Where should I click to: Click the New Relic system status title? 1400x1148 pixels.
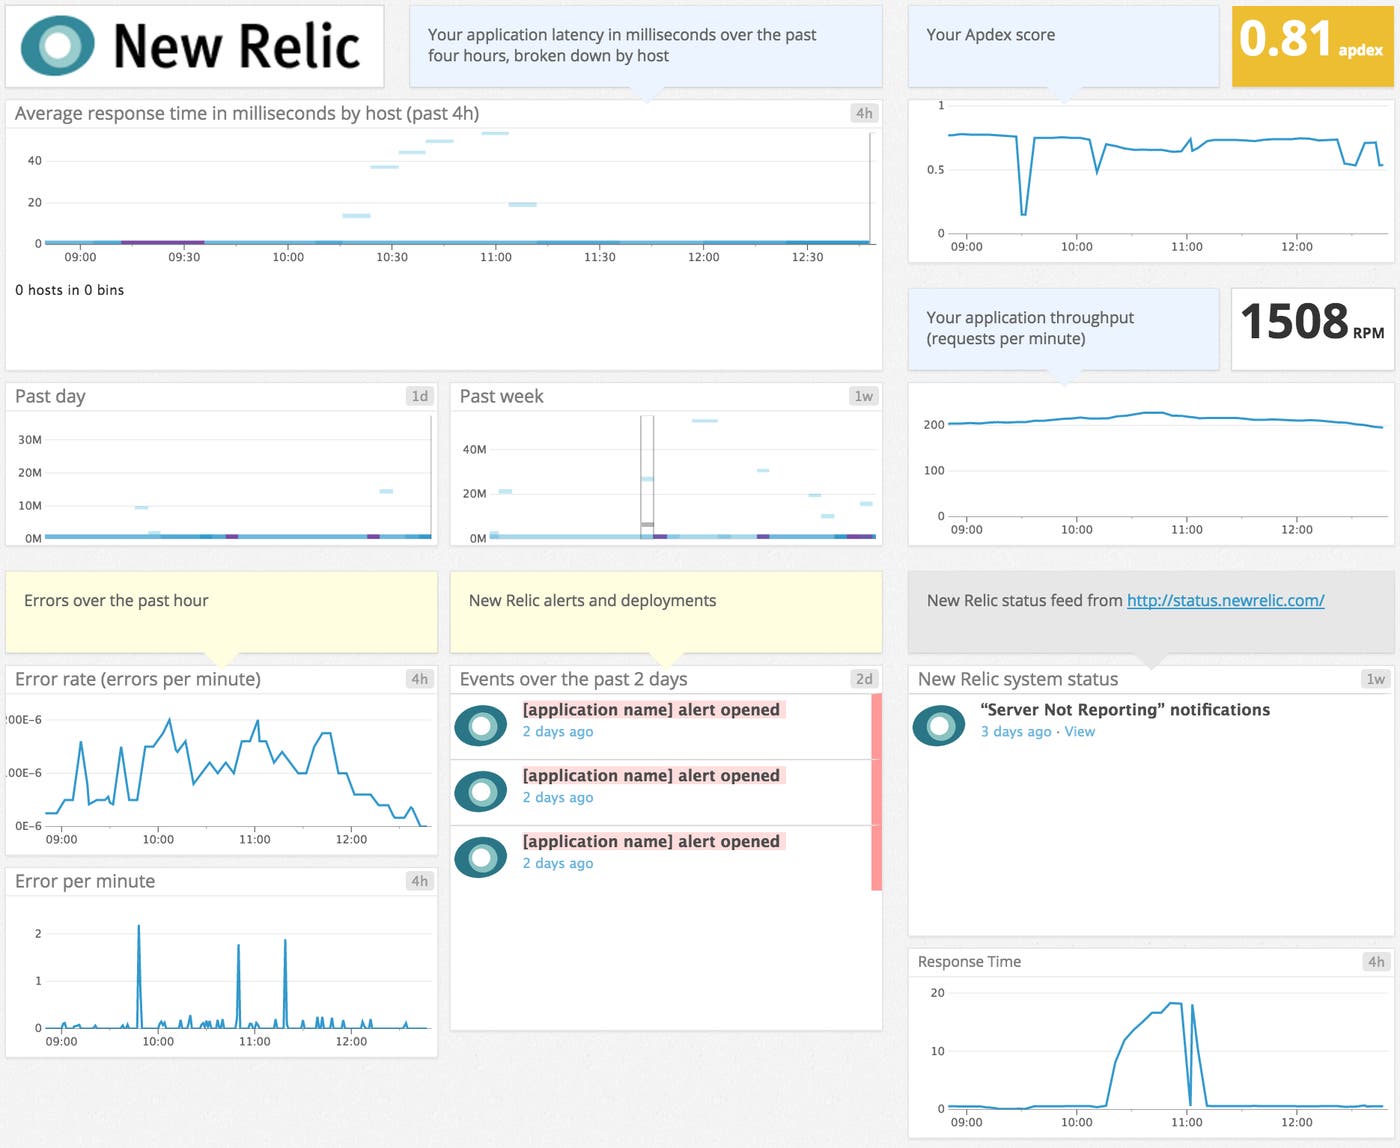pyautogui.click(x=1018, y=679)
